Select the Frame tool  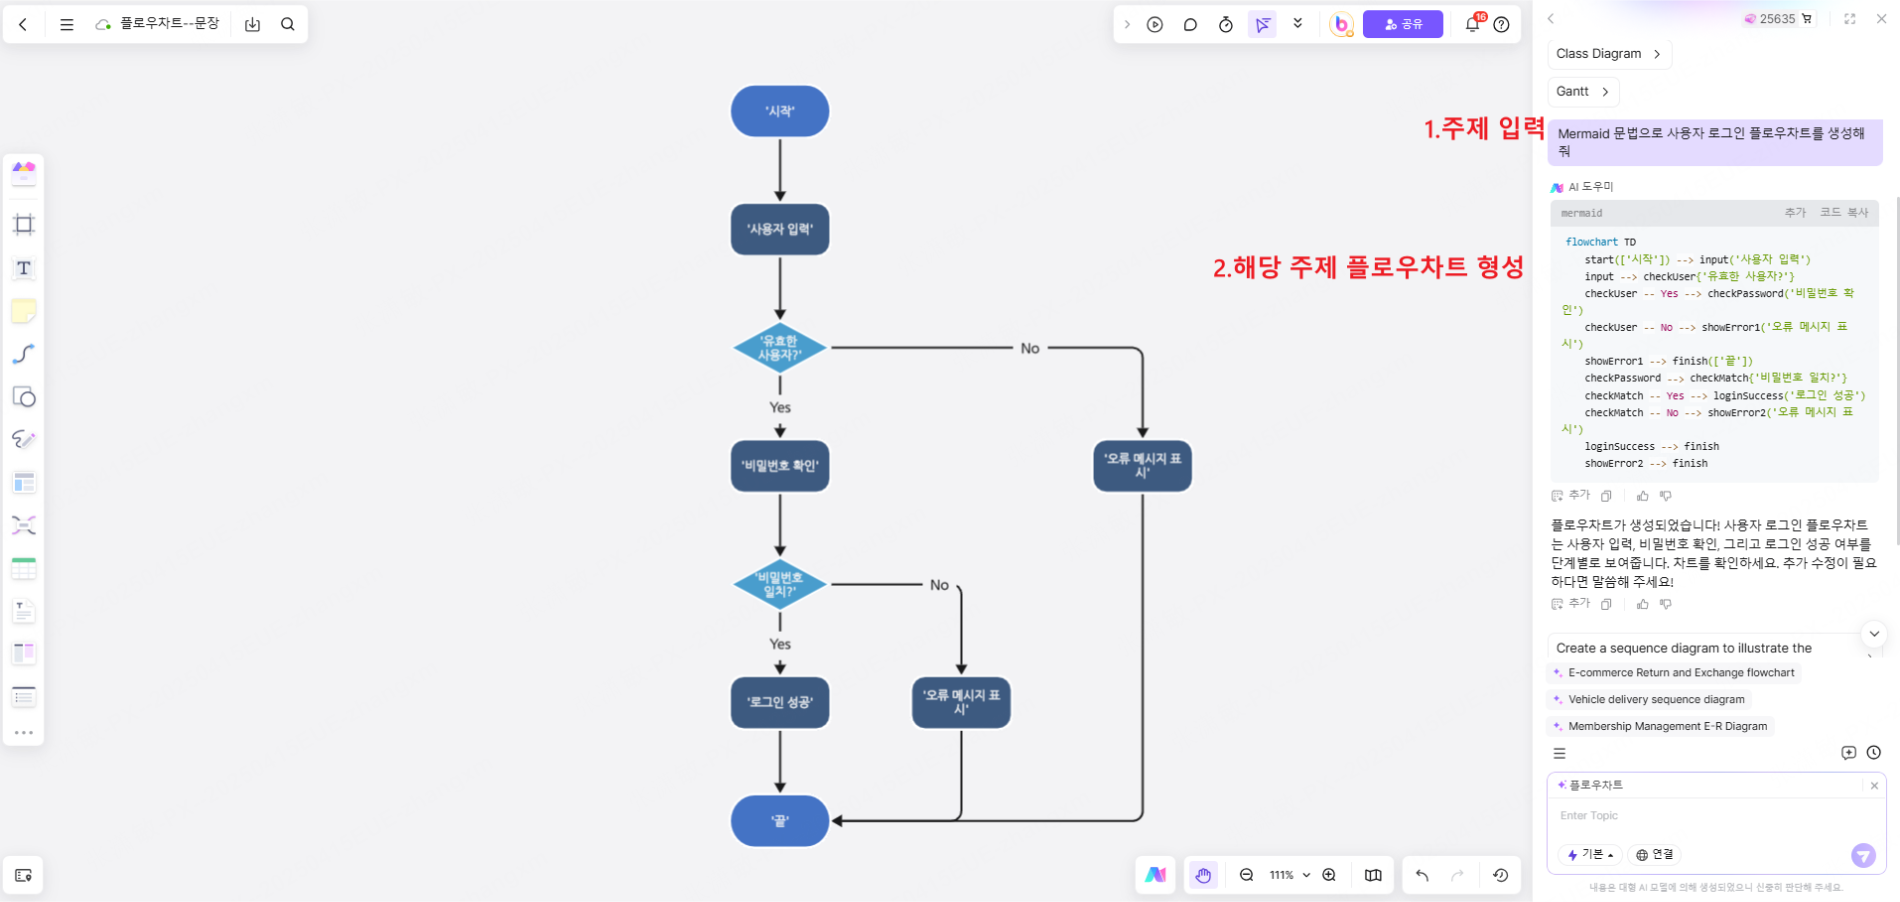tap(24, 225)
